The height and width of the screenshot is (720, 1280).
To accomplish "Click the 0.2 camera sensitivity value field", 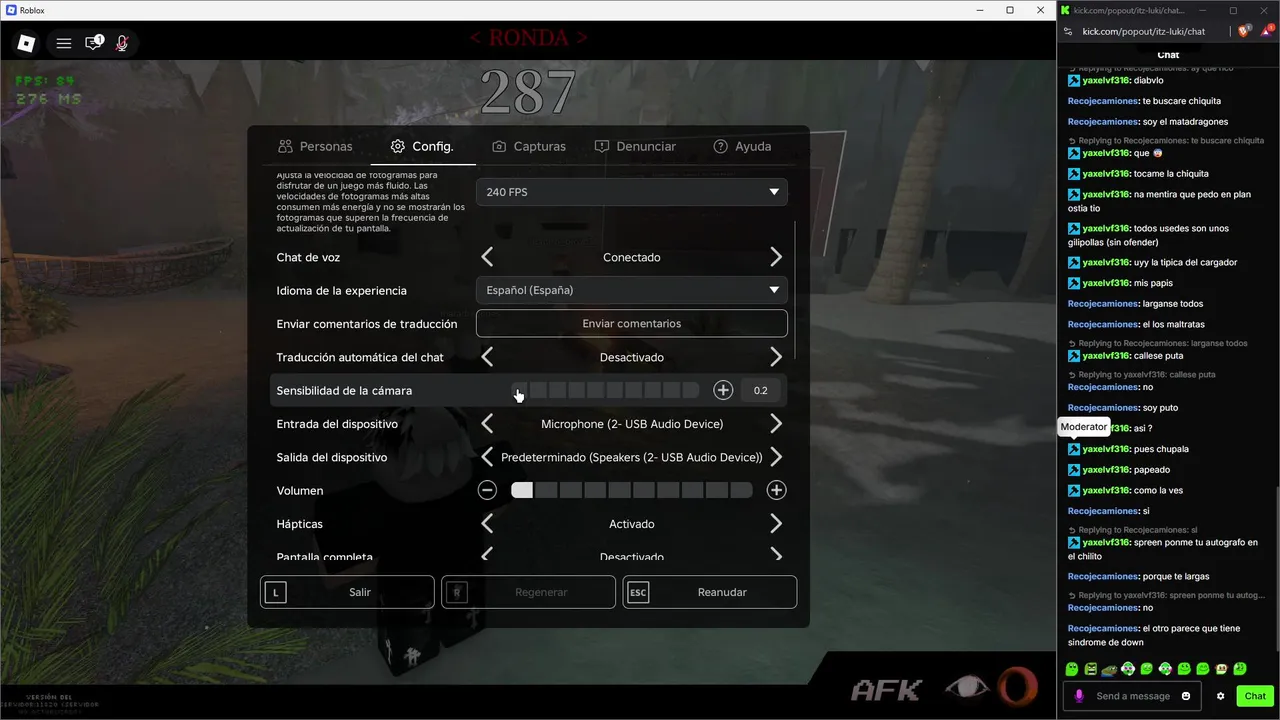I will 761,390.
